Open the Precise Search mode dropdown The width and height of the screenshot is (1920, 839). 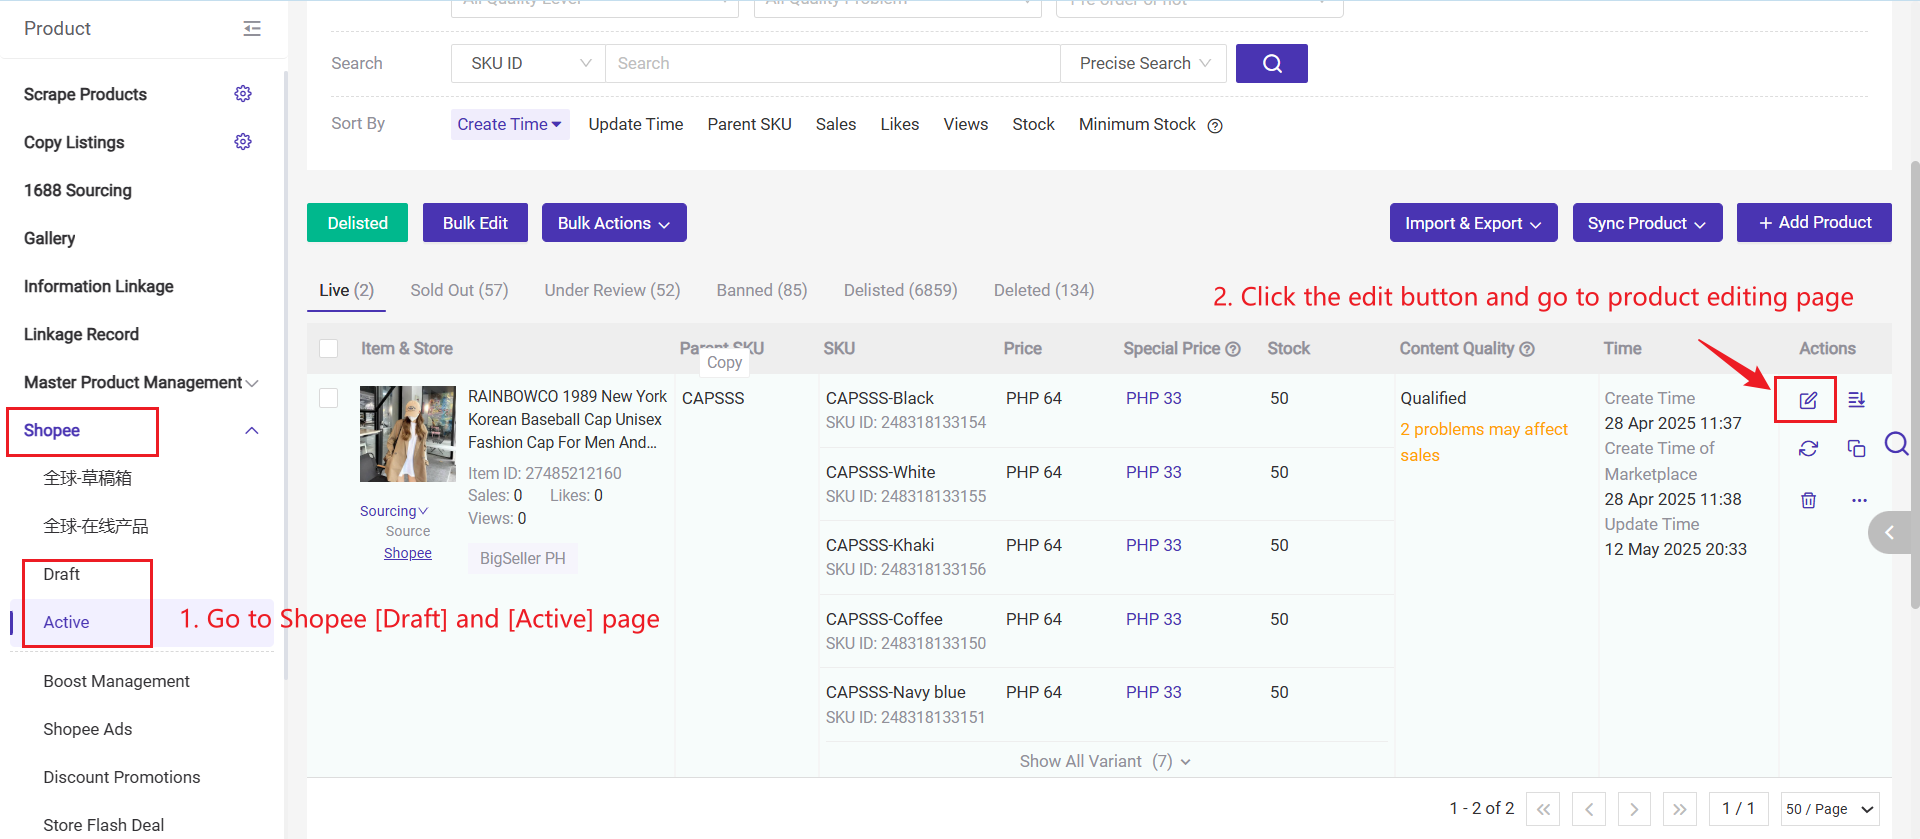1143,63
